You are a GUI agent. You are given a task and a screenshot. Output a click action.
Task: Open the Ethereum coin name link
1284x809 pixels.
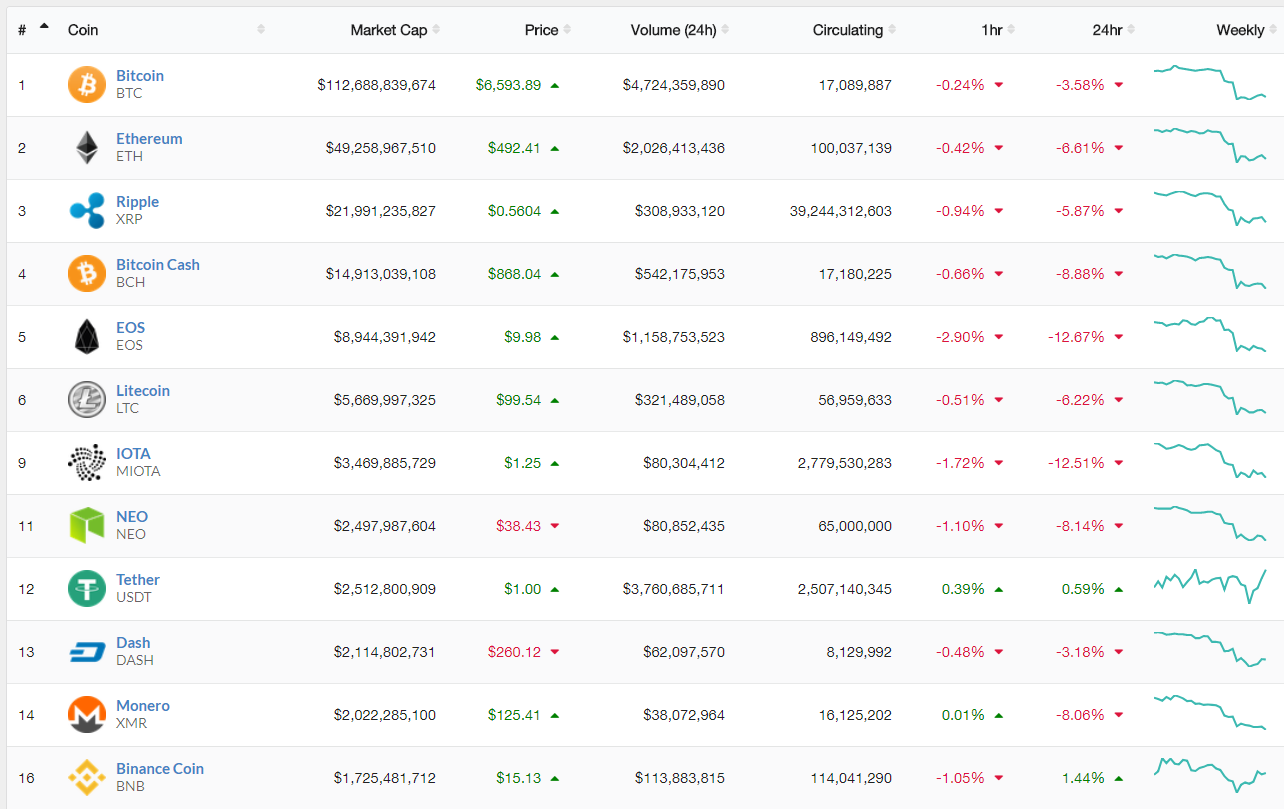[149, 138]
